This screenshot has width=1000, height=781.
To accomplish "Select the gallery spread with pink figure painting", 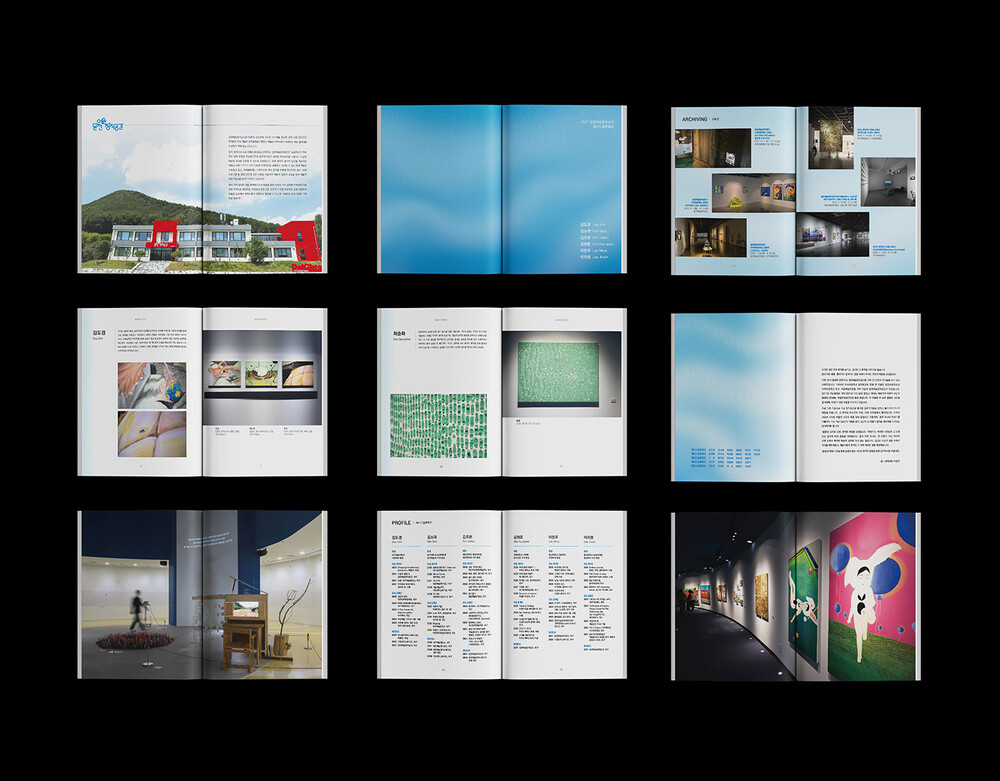I will [795, 595].
